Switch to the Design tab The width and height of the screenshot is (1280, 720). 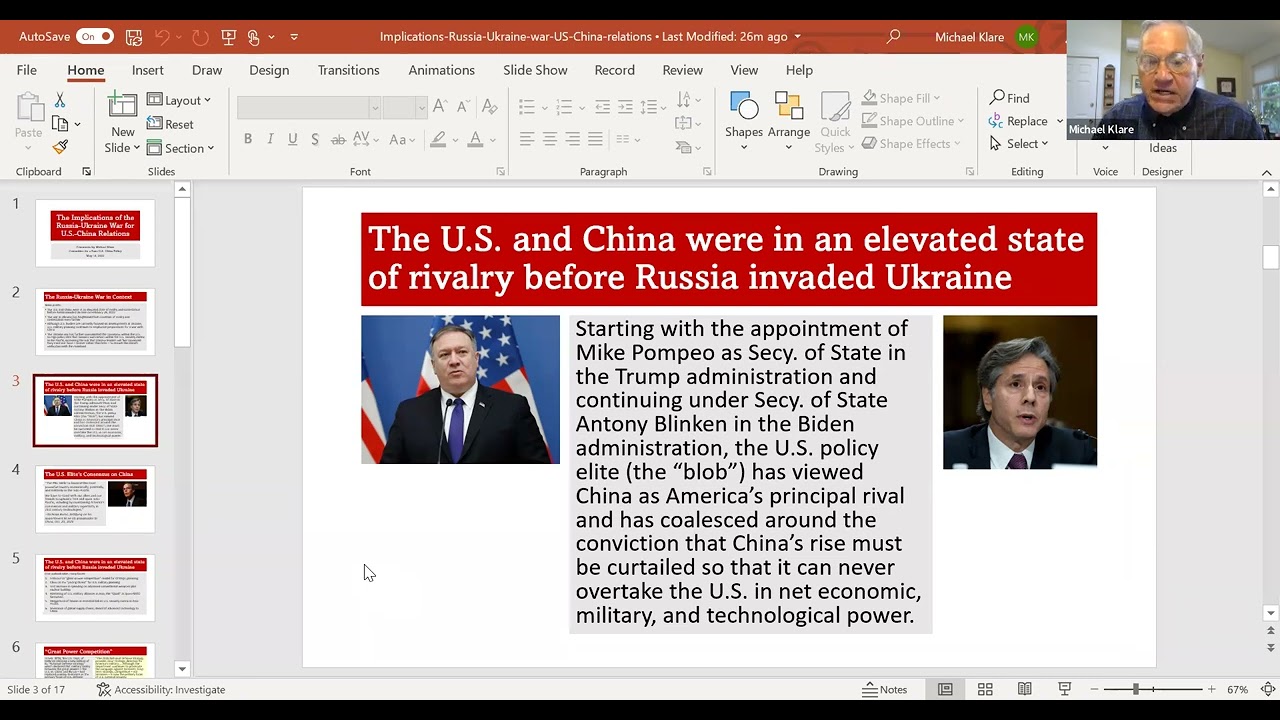[x=269, y=70]
